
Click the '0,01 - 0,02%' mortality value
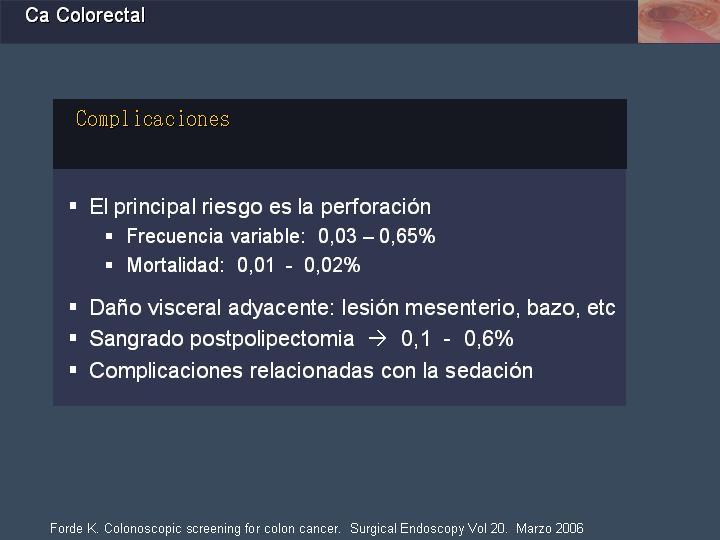[x=298, y=265]
